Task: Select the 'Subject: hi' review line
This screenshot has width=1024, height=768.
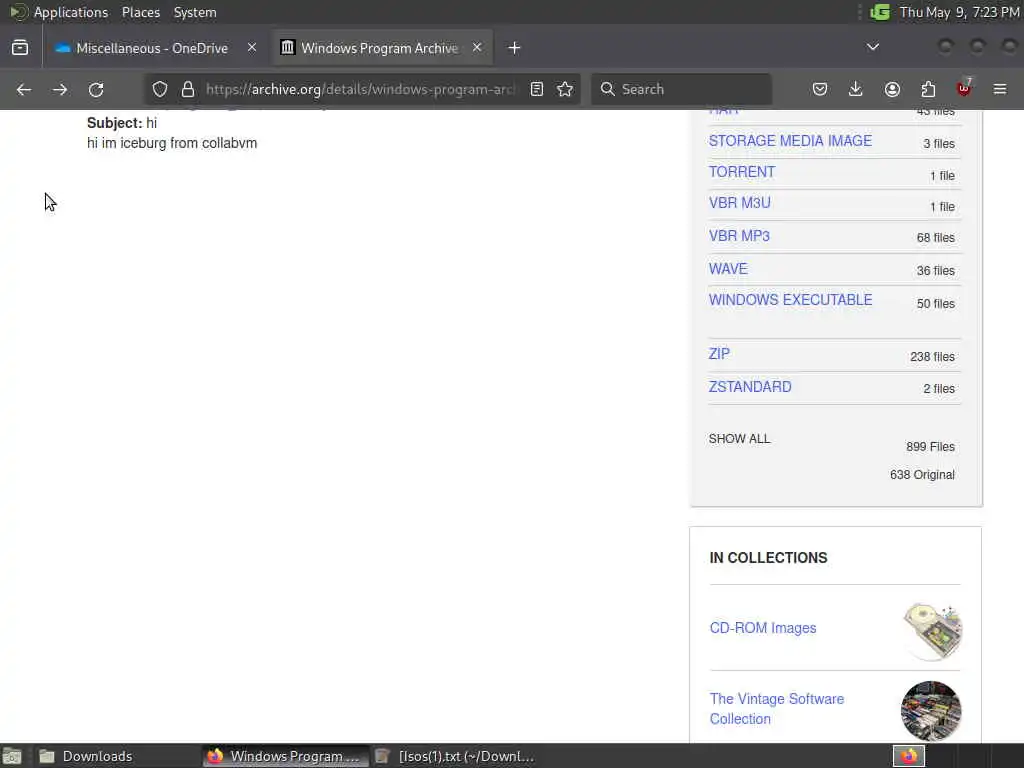Action: pyautogui.click(x=122, y=123)
